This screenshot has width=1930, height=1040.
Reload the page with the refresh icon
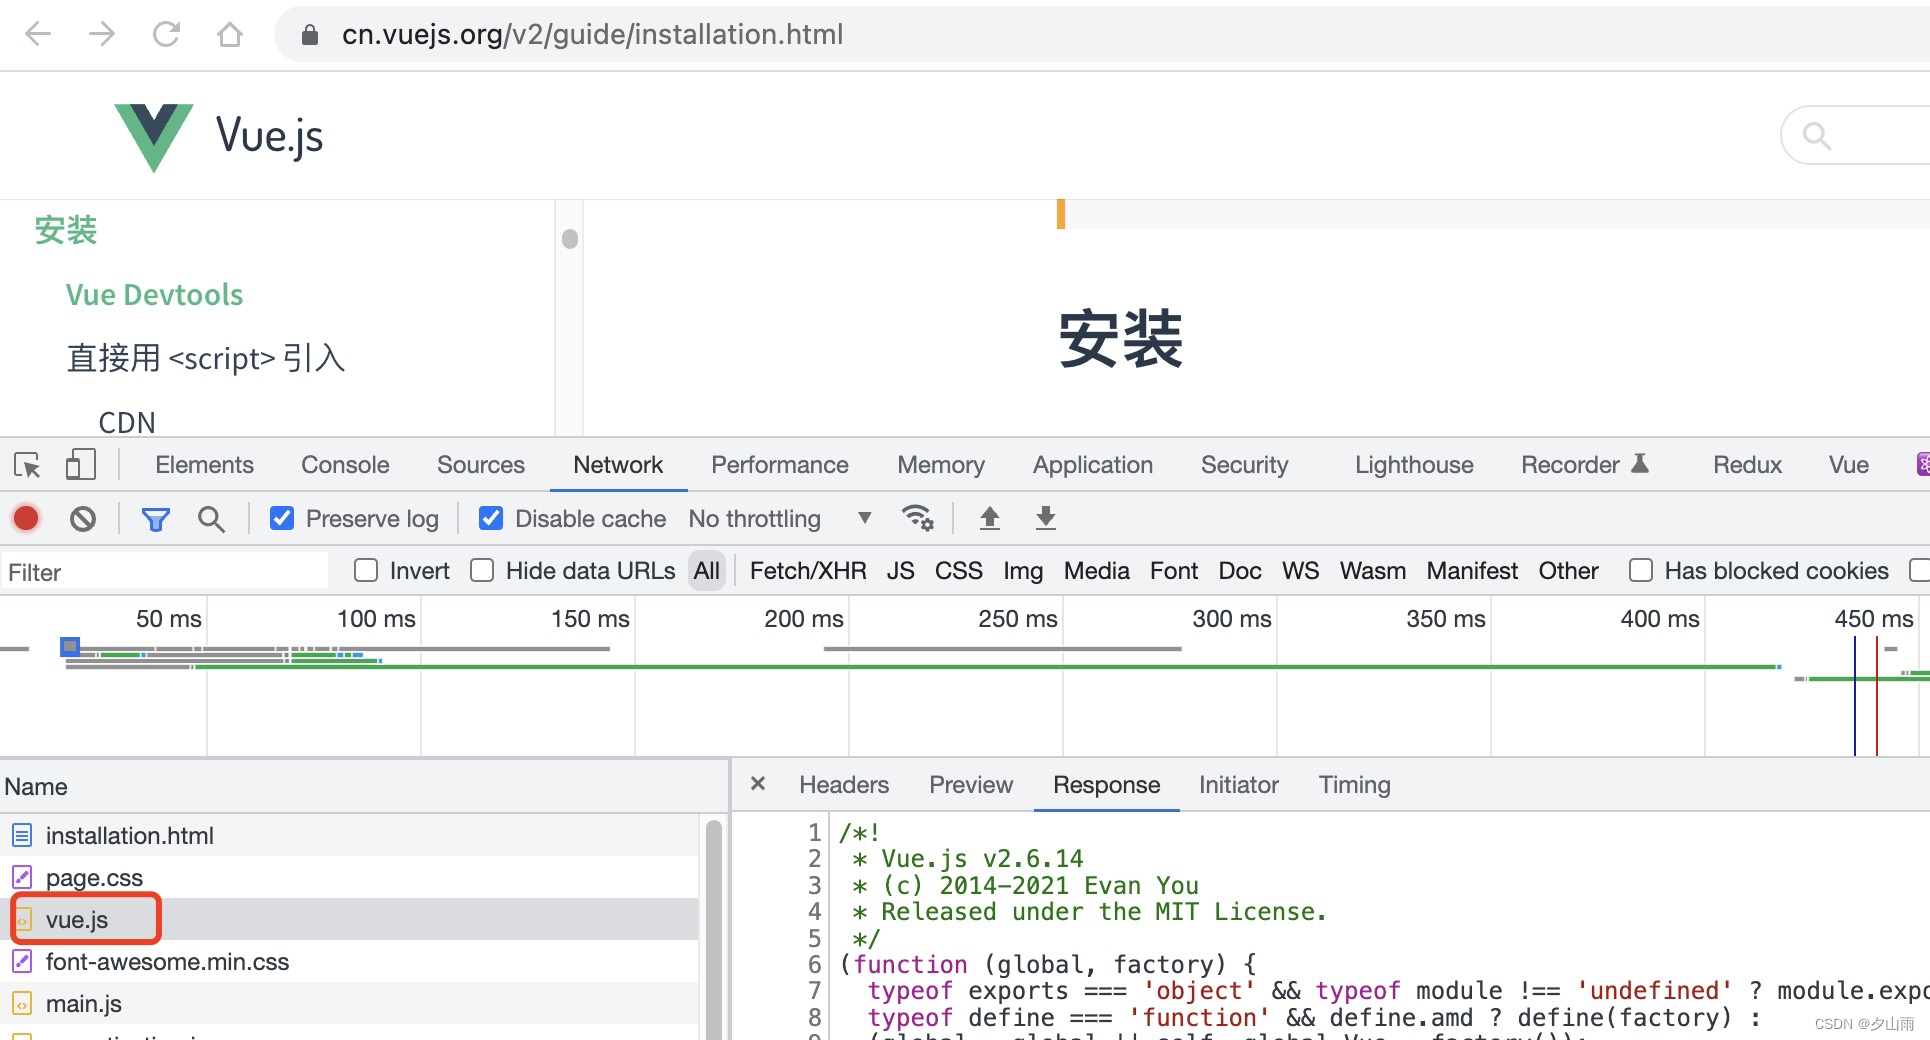[x=166, y=35]
